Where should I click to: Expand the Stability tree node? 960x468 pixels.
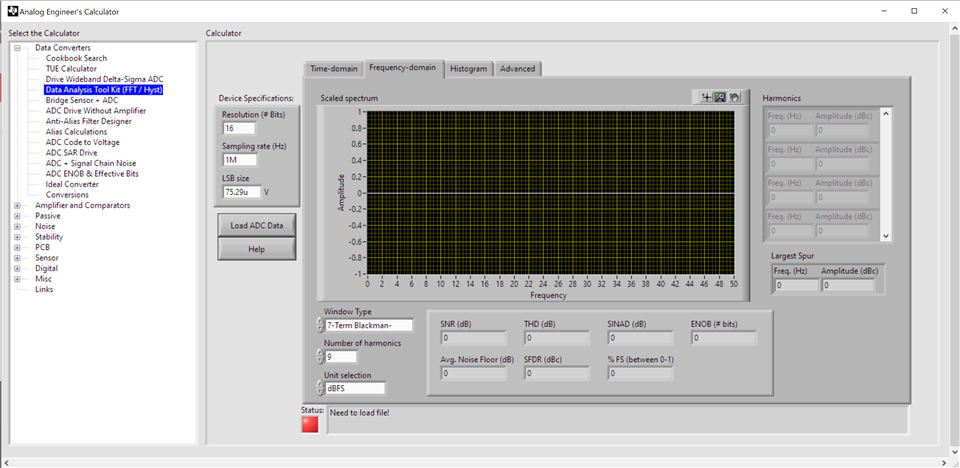point(17,236)
